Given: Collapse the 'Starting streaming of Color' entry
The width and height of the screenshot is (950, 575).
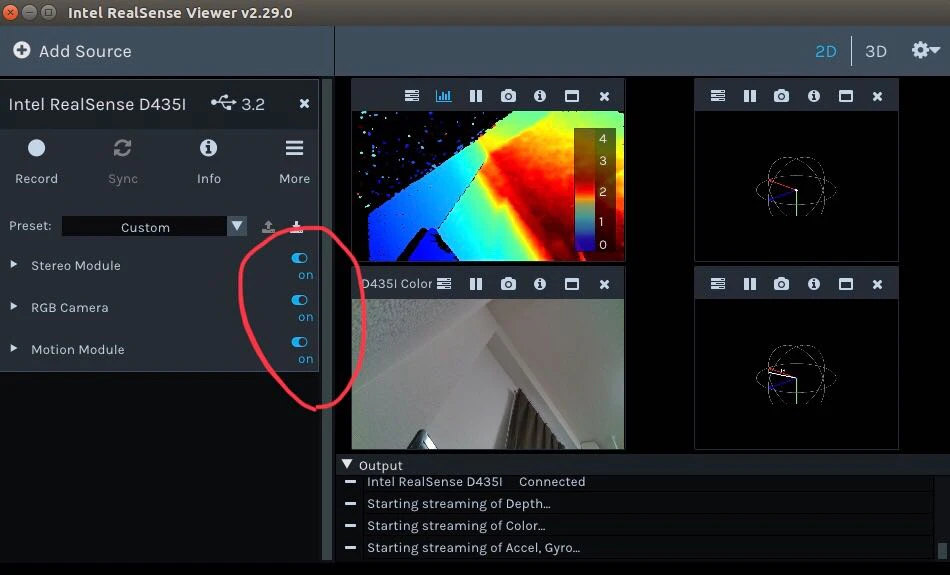Looking at the screenshot, I should point(350,525).
